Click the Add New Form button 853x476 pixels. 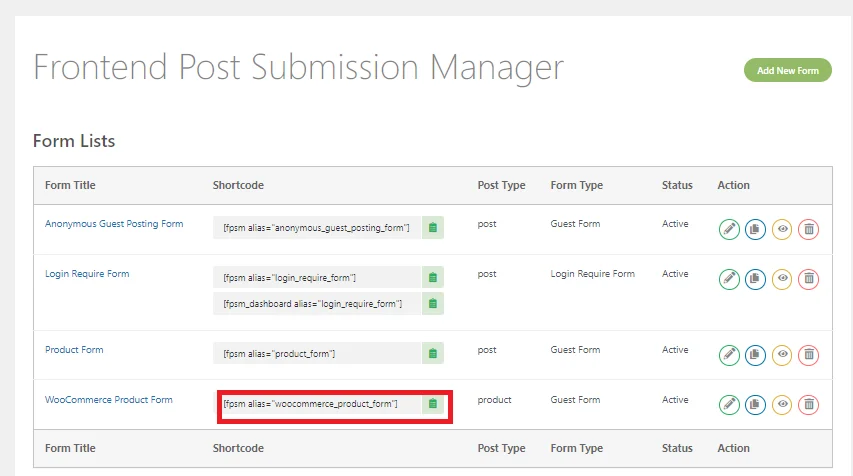coord(787,71)
